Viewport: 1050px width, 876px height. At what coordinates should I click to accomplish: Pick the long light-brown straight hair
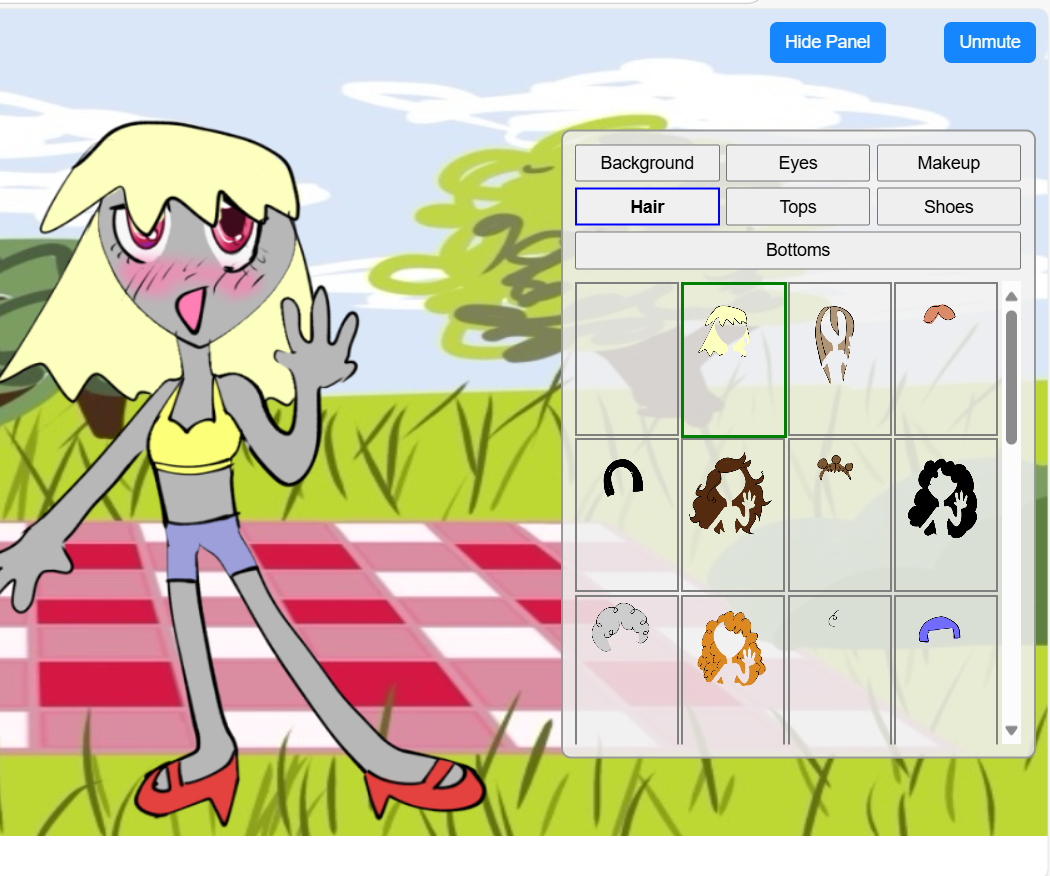click(x=840, y=360)
